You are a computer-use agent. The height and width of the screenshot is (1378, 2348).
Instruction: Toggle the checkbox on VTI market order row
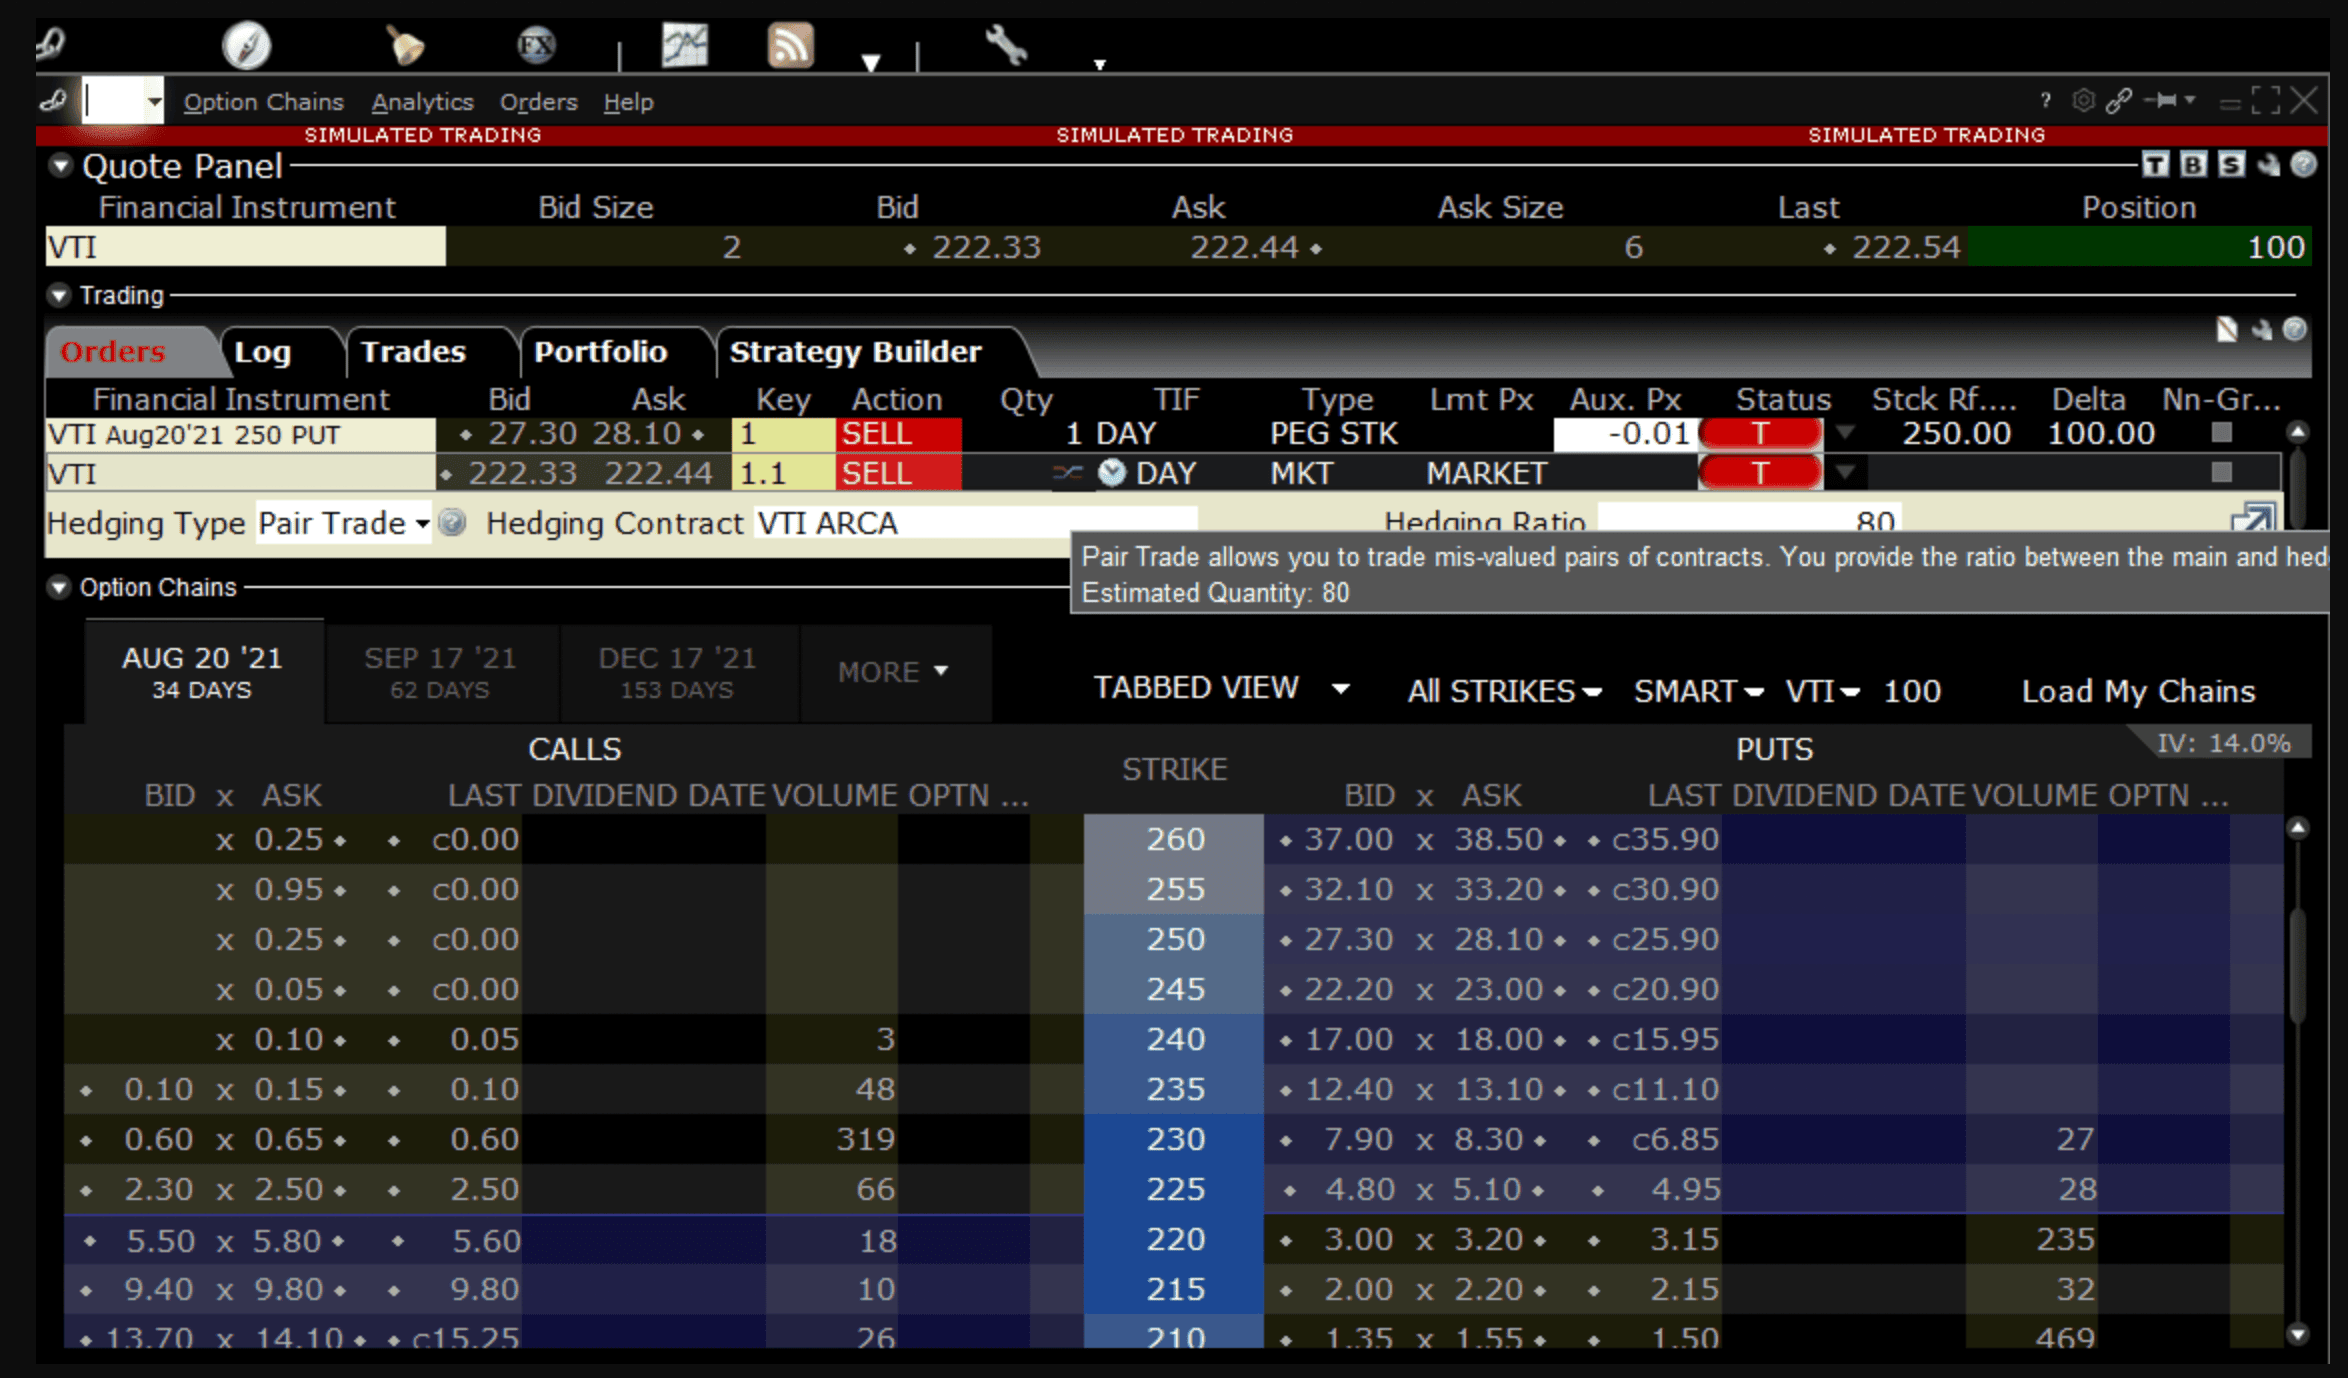pos(2221,472)
